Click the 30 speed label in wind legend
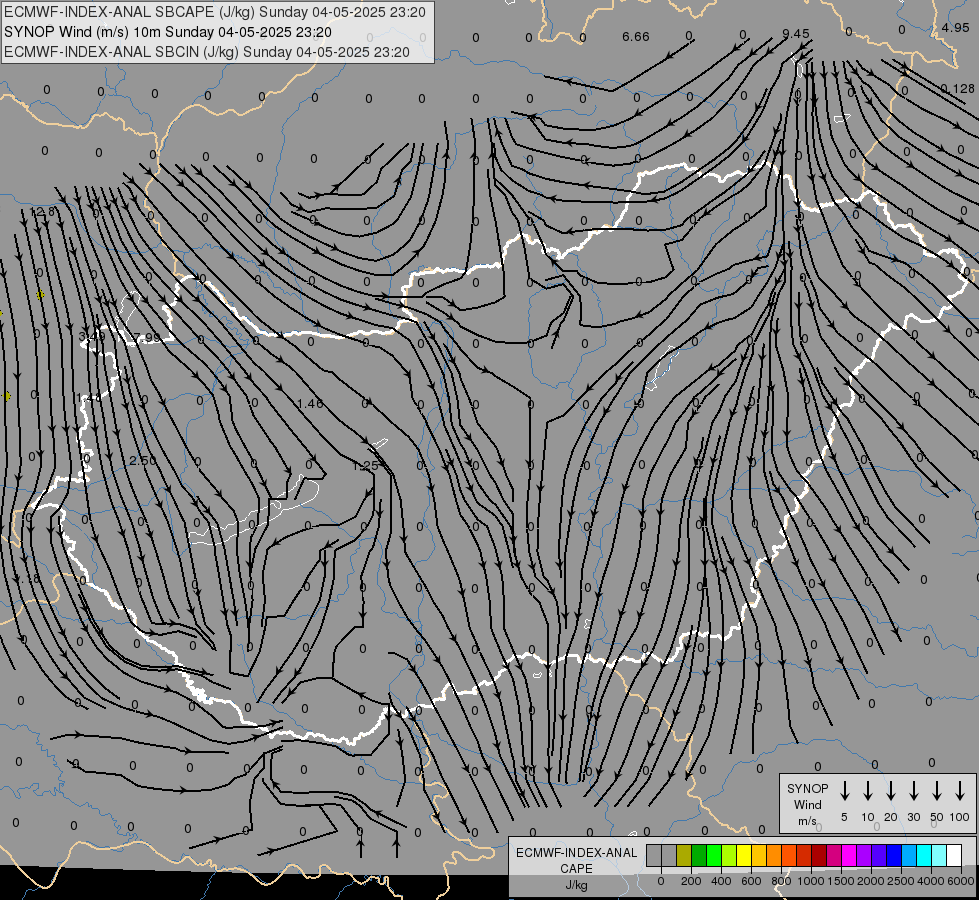 [913, 818]
